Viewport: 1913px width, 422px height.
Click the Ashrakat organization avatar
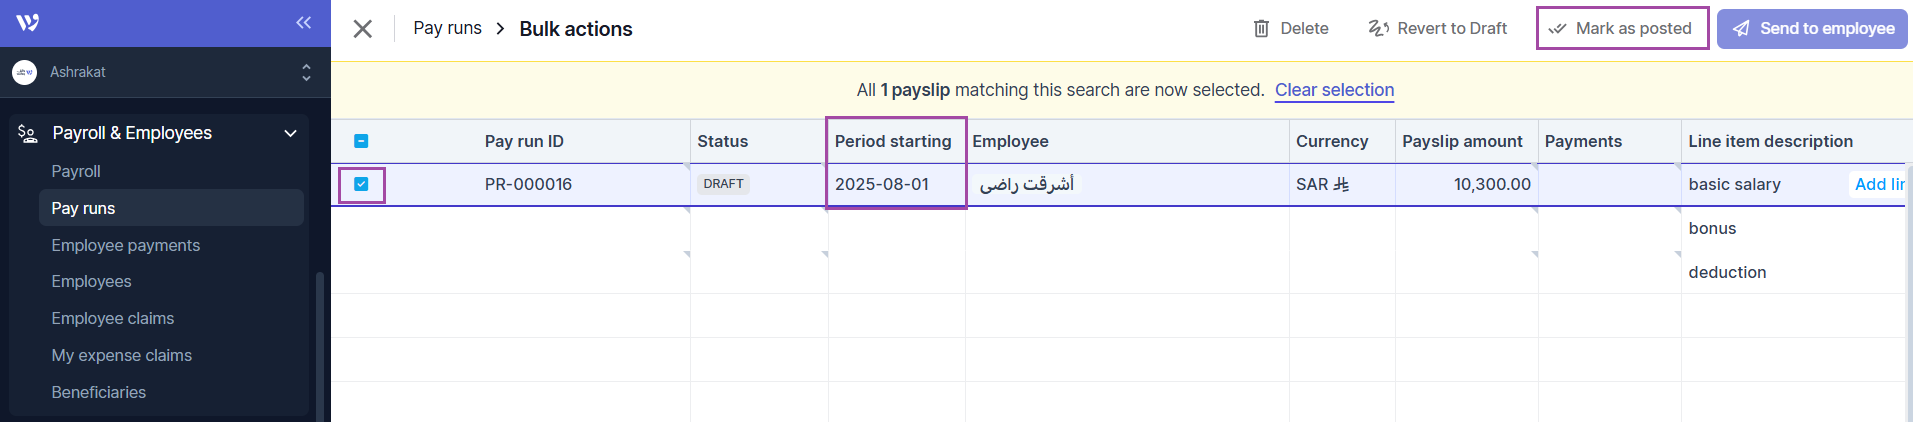click(x=24, y=72)
